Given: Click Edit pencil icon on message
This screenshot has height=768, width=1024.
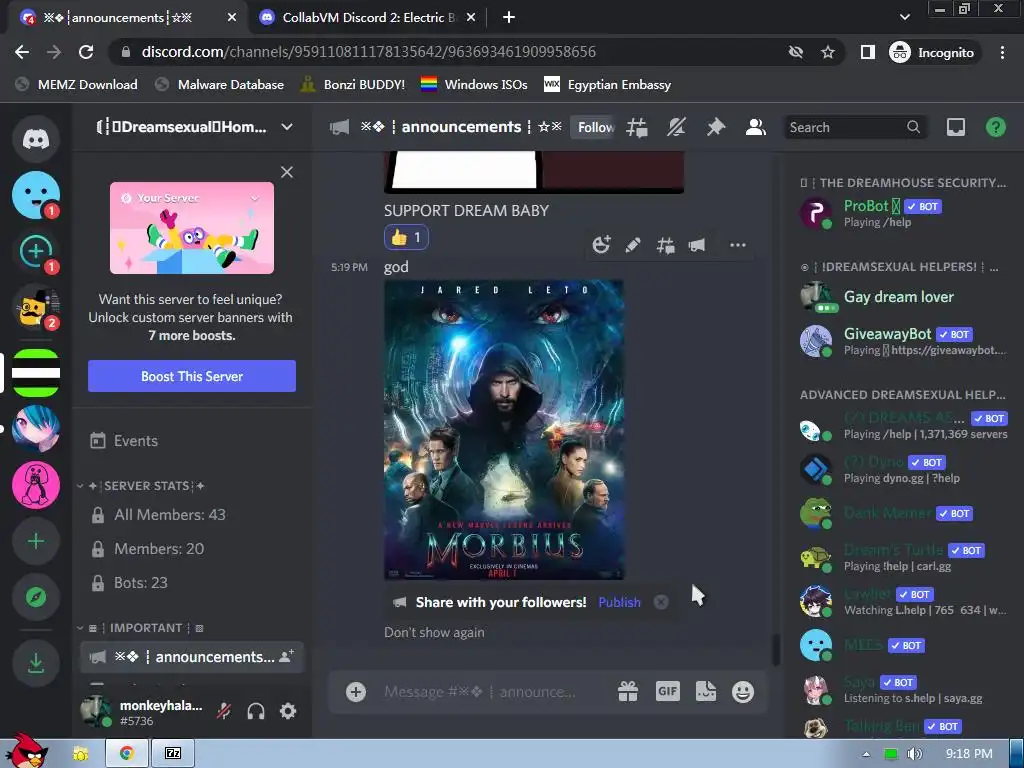Looking at the screenshot, I should click(633, 245).
